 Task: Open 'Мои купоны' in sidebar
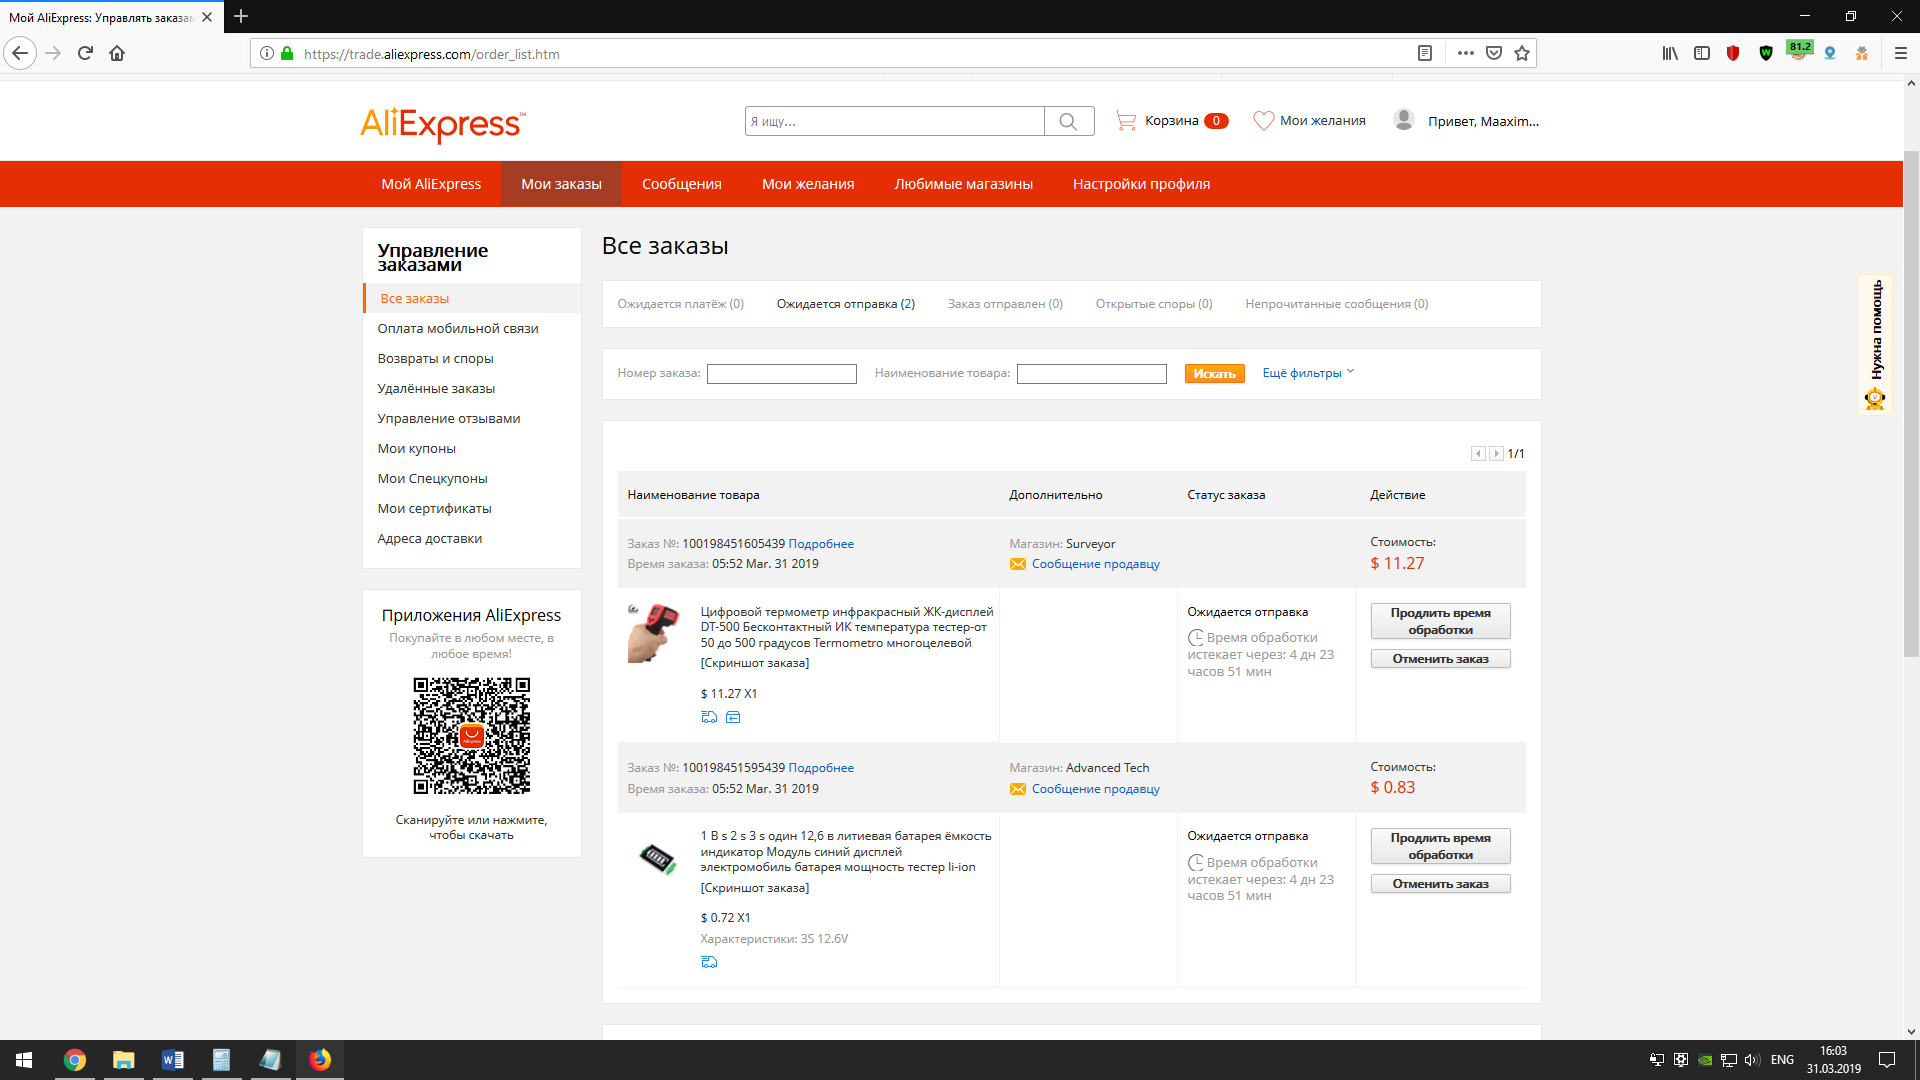416,448
